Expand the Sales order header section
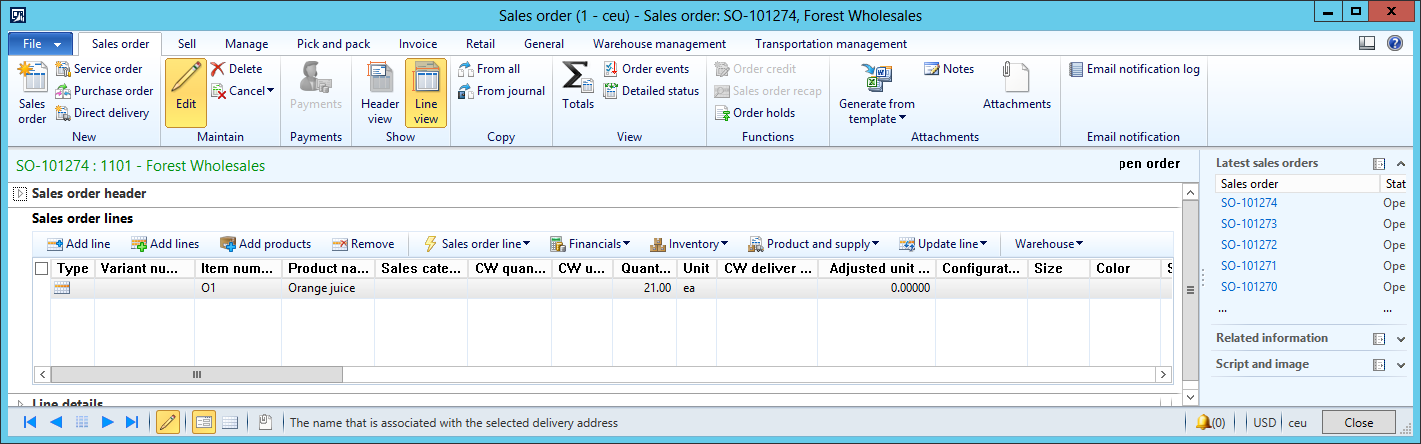This screenshot has width=1421, height=444. click(18, 194)
